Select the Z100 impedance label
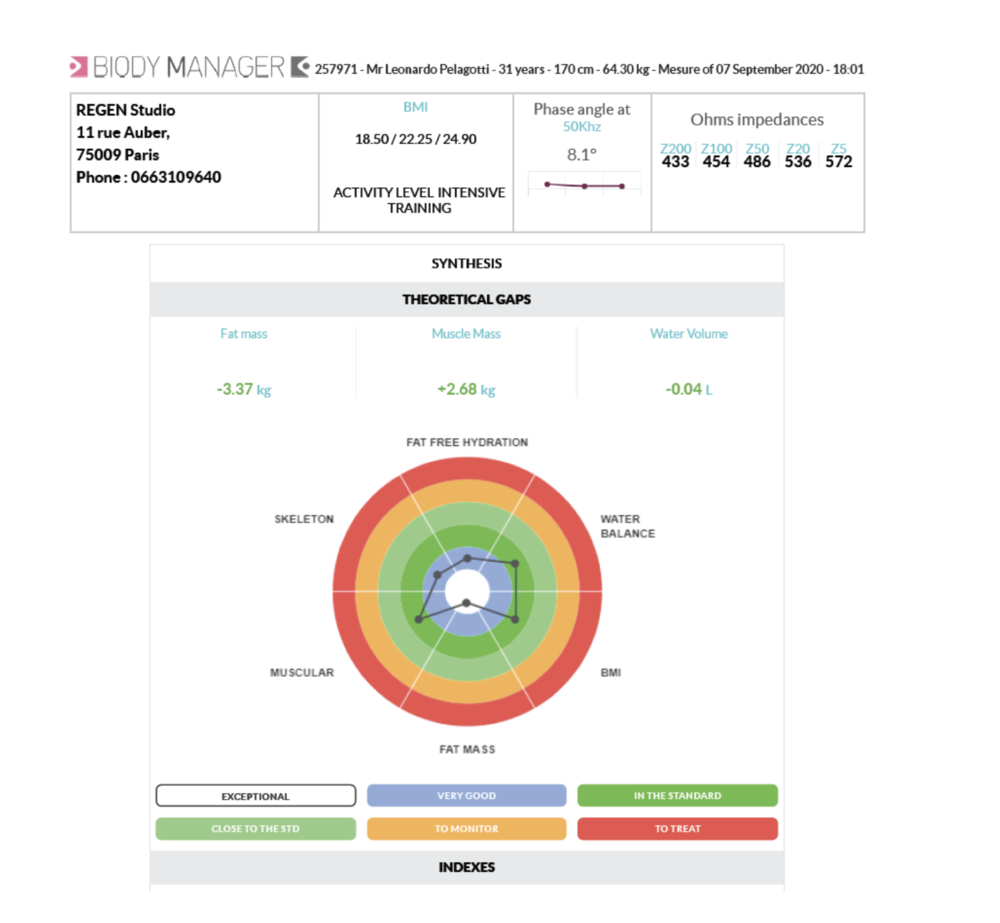 click(716, 149)
